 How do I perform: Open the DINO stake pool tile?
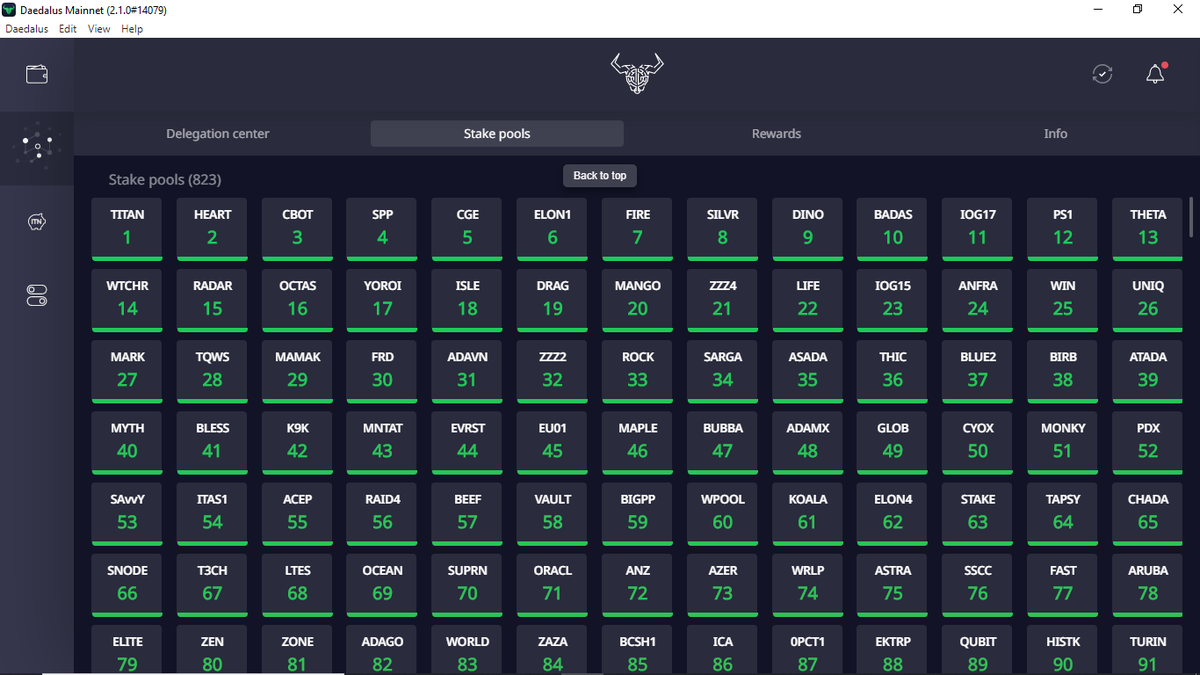point(807,230)
